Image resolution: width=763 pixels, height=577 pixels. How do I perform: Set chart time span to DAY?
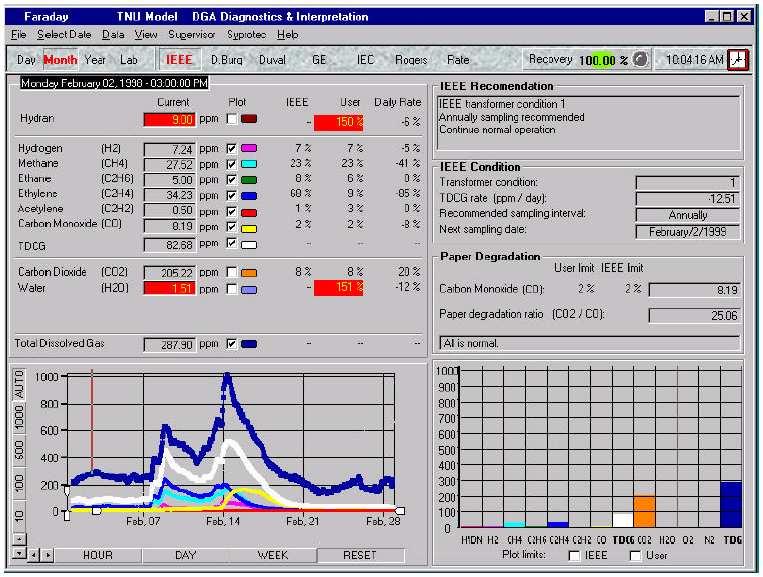[x=185, y=555]
